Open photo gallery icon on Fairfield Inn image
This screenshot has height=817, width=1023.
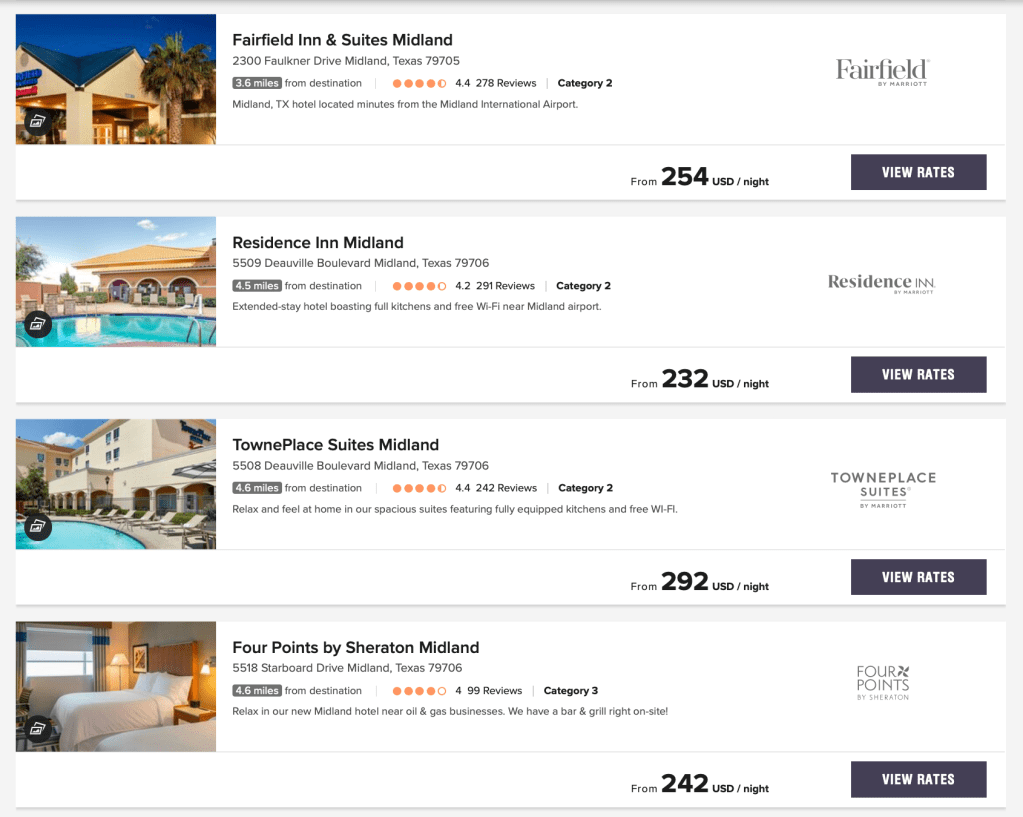pyautogui.click(x=38, y=122)
